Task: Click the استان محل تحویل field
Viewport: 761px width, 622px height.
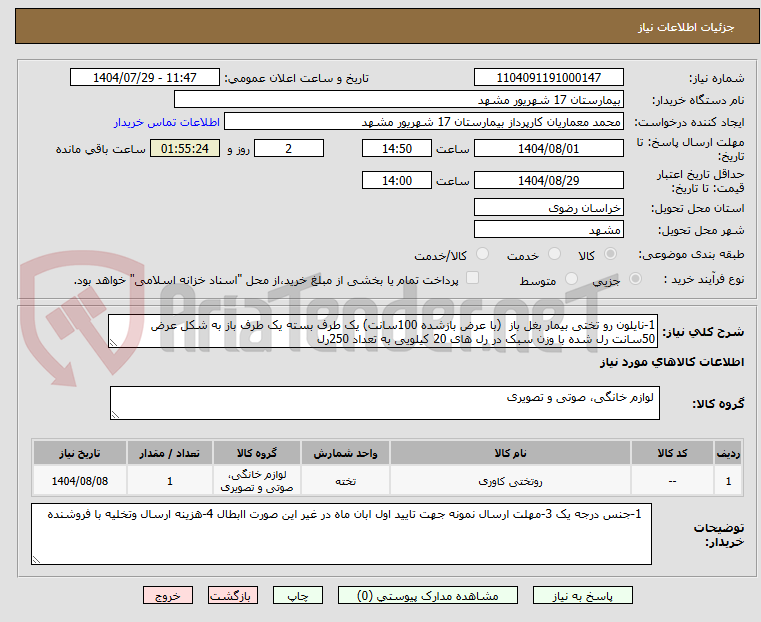Action: [548, 207]
